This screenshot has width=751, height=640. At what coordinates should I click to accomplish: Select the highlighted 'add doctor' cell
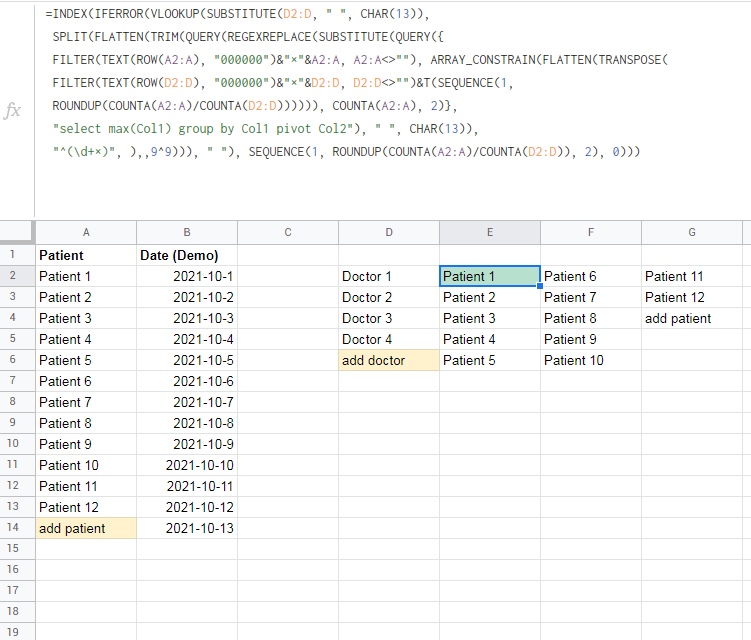click(x=389, y=360)
